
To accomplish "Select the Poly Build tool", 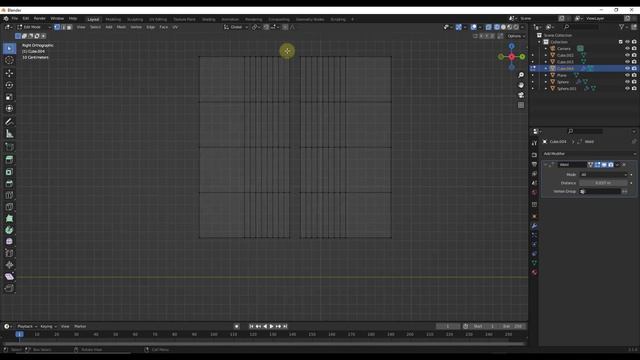I will pos(9,218).
